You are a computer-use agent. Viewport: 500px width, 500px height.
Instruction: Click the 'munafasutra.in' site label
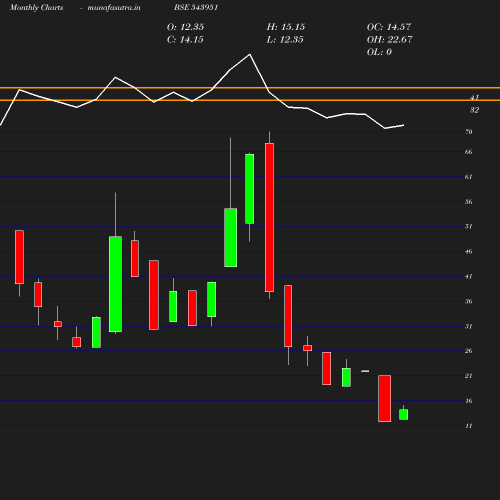[x=114, y=8]
